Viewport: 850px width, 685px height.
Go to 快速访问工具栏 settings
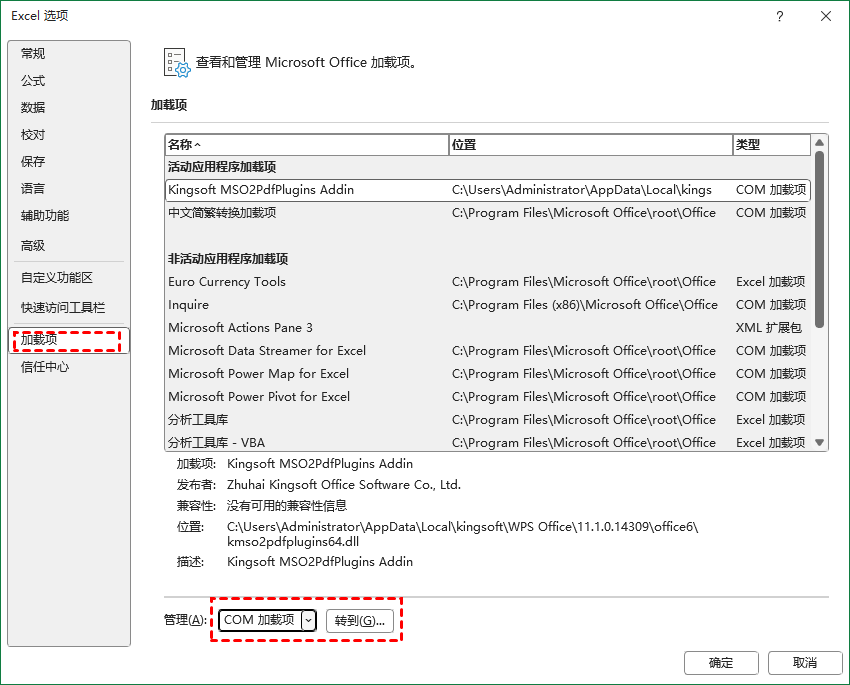tap(69, 308)
